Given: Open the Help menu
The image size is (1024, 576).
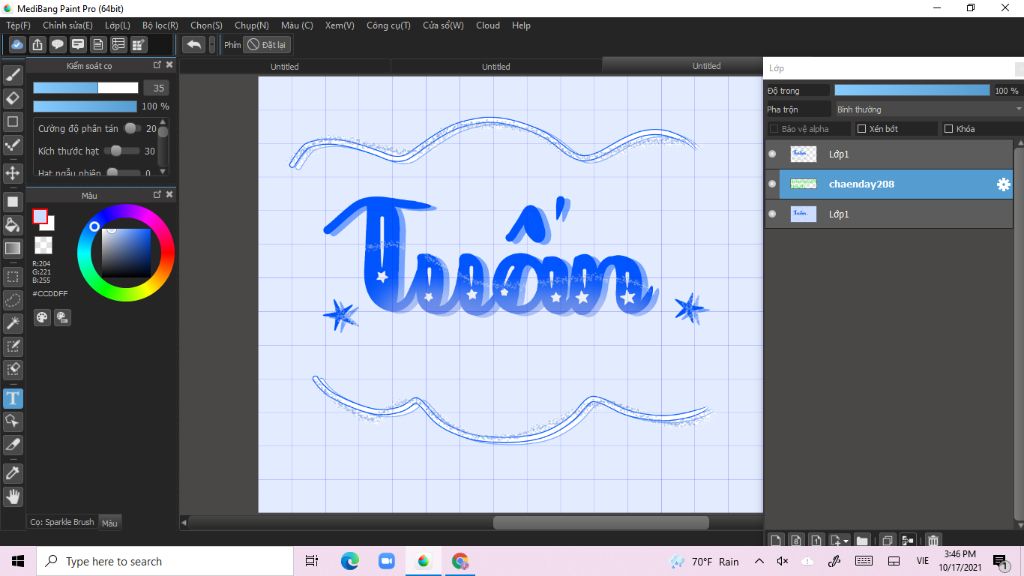Looking at the screenshot, I should click(x=521, y=25).
